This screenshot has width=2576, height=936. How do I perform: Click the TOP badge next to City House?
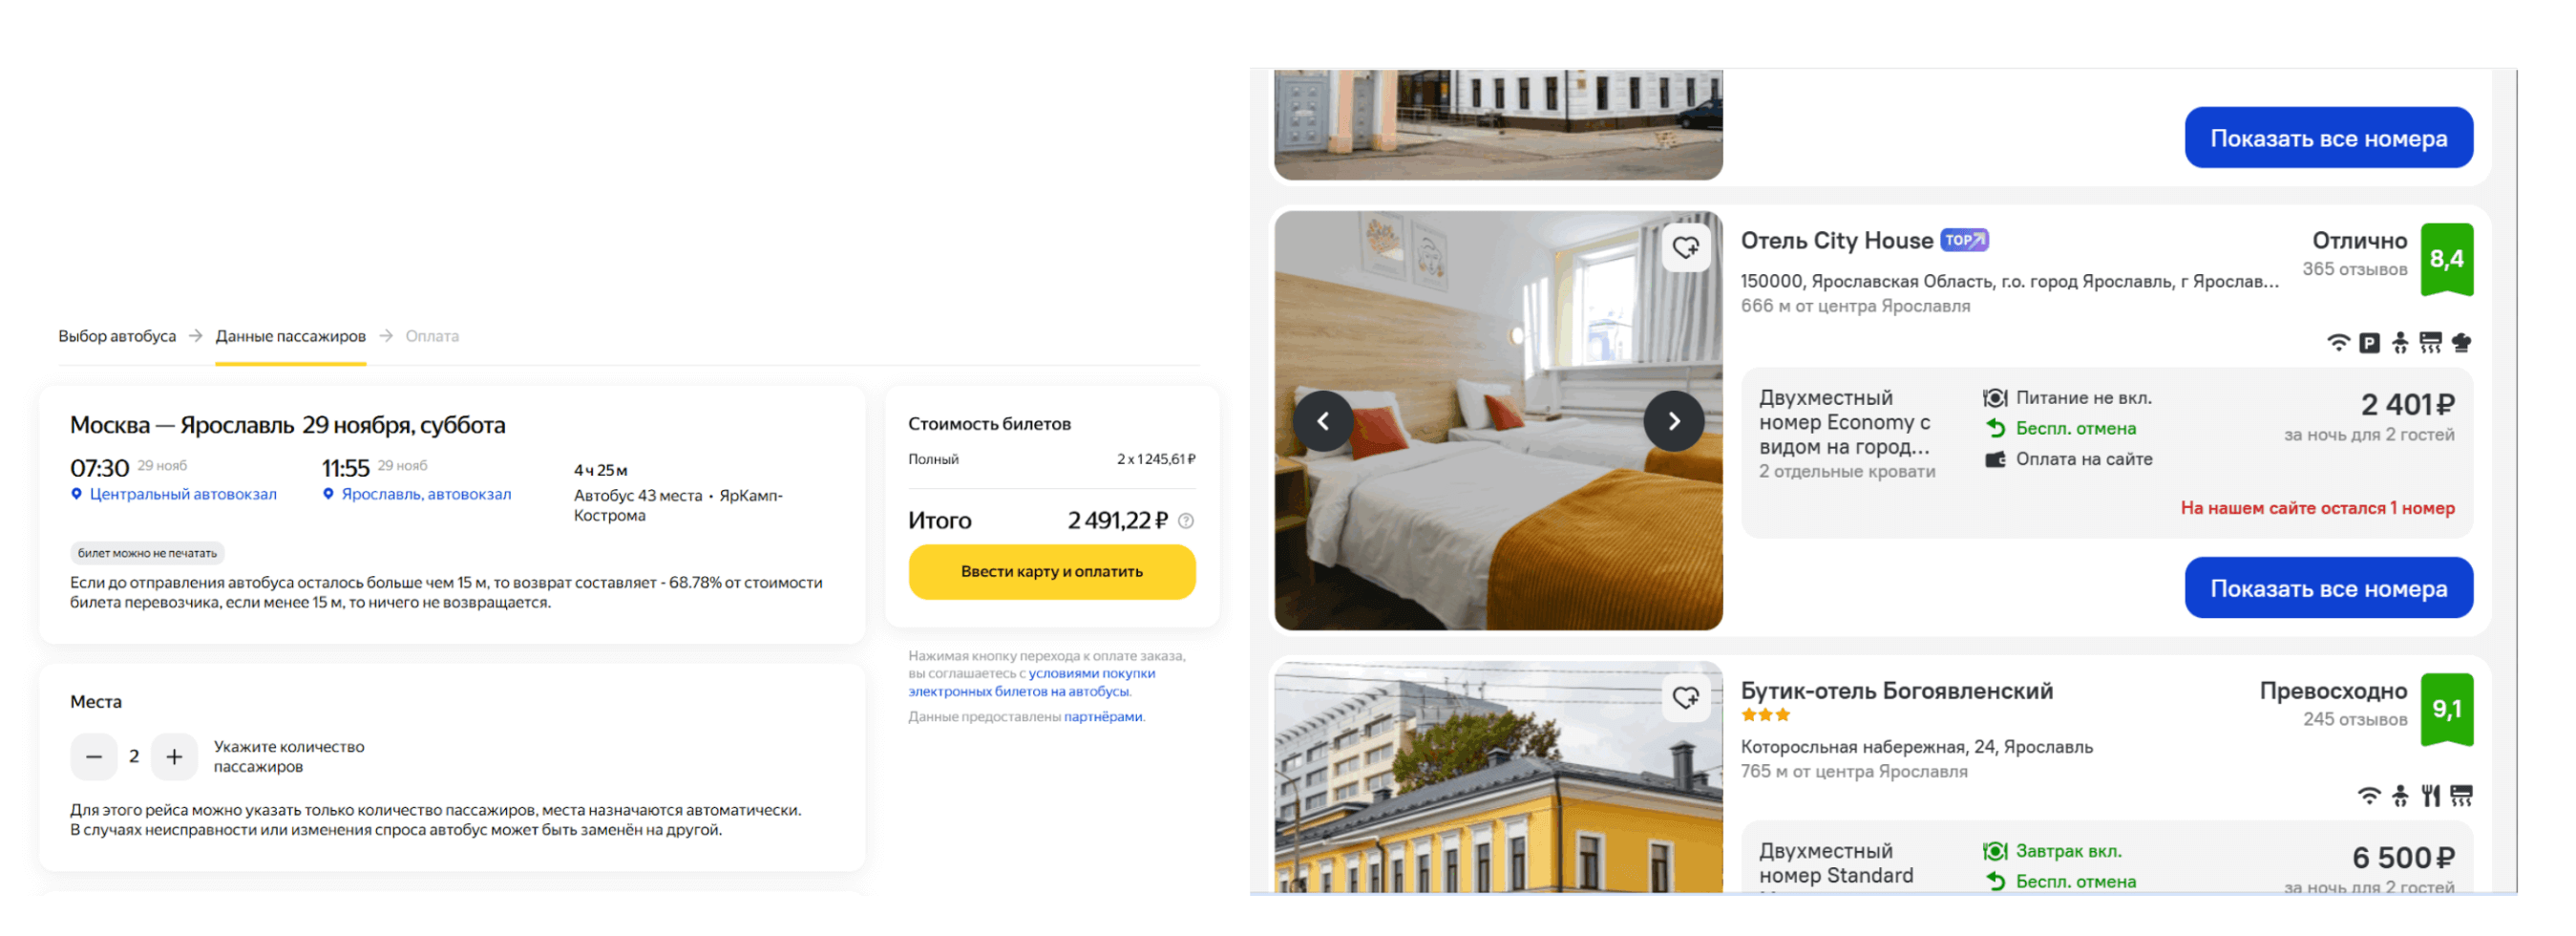coord(1964,240)
